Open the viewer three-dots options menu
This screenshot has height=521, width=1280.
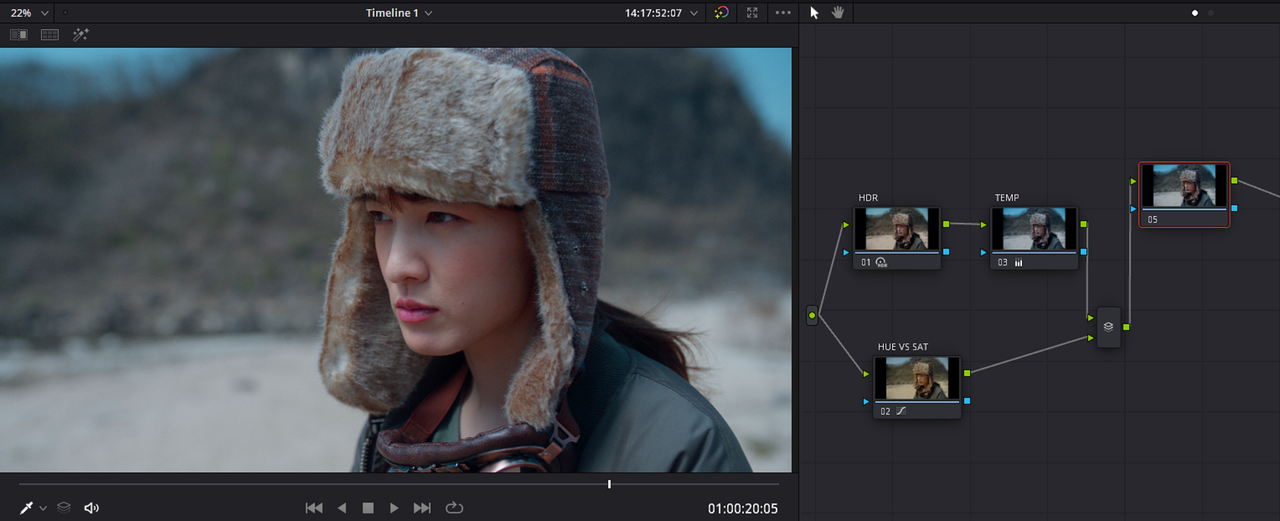[x=783, y=13]
